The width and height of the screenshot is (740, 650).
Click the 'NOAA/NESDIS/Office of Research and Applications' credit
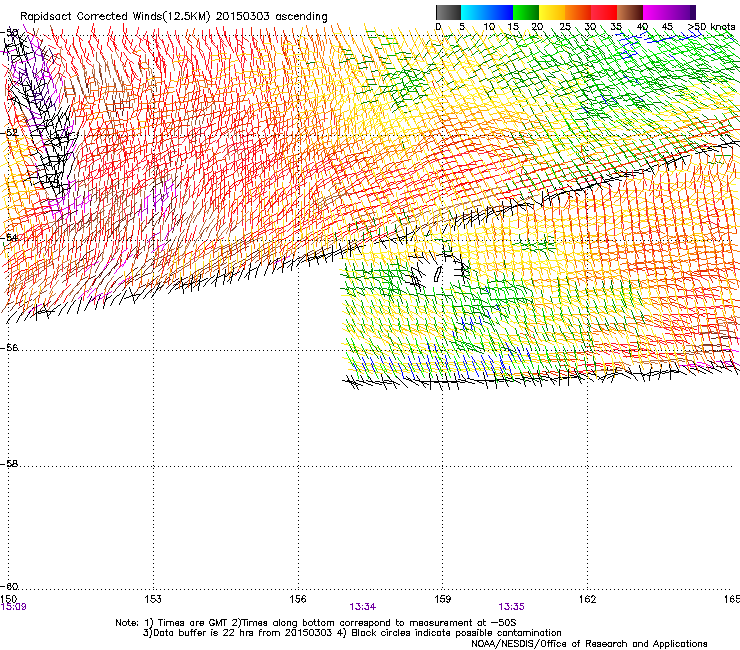coord(589,644)
